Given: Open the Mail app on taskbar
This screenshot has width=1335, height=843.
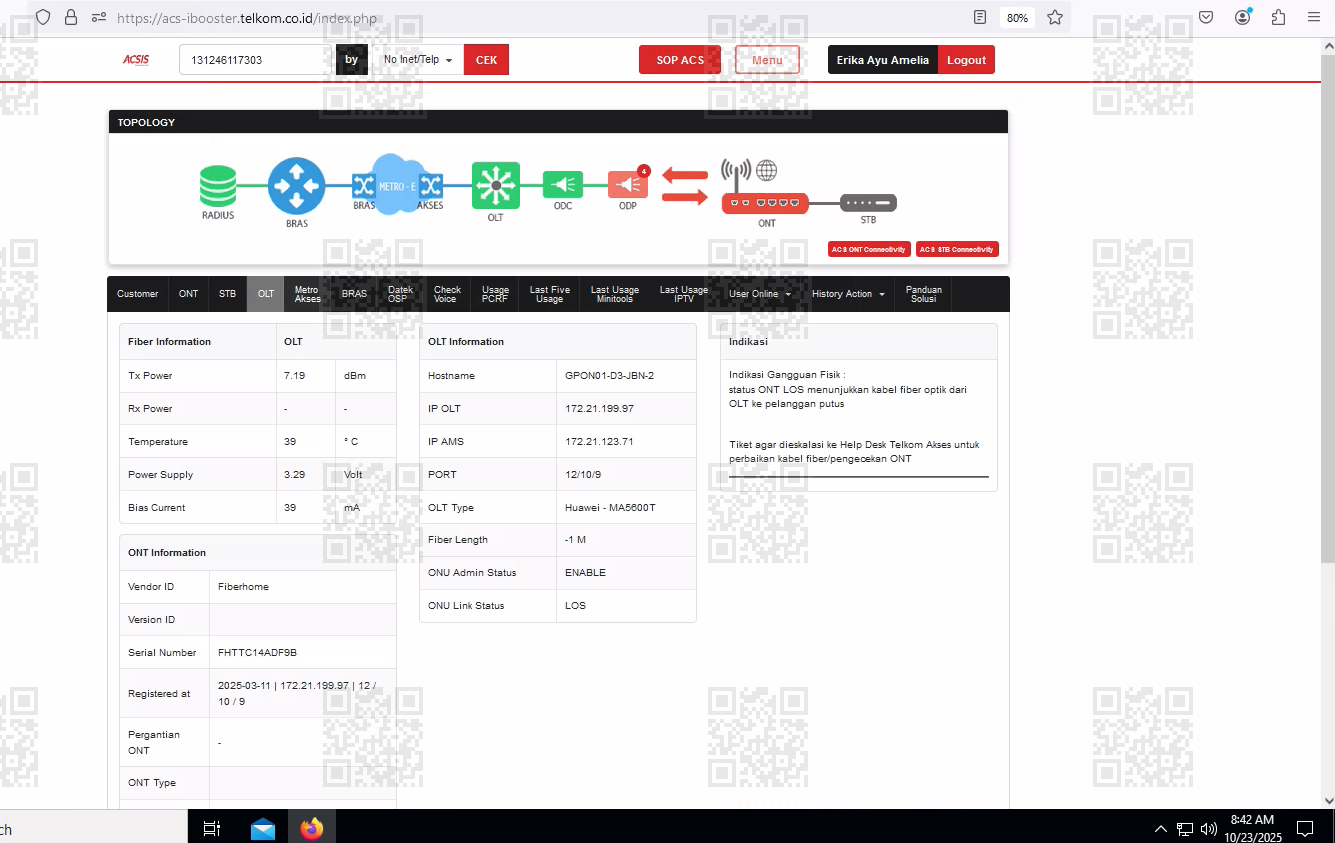Looking at the screenshot, I should (x=263, y=828).
